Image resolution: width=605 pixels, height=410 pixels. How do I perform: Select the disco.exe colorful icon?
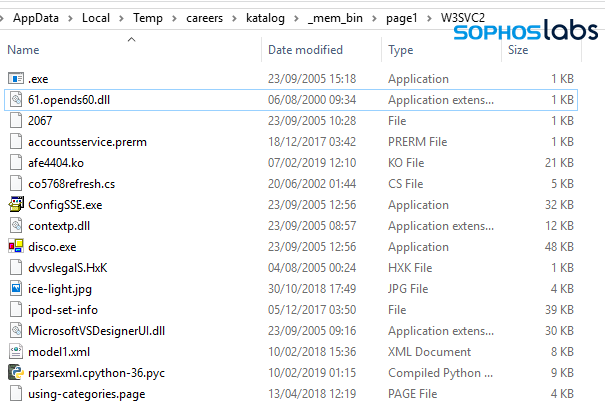click(x=16, y=246)
